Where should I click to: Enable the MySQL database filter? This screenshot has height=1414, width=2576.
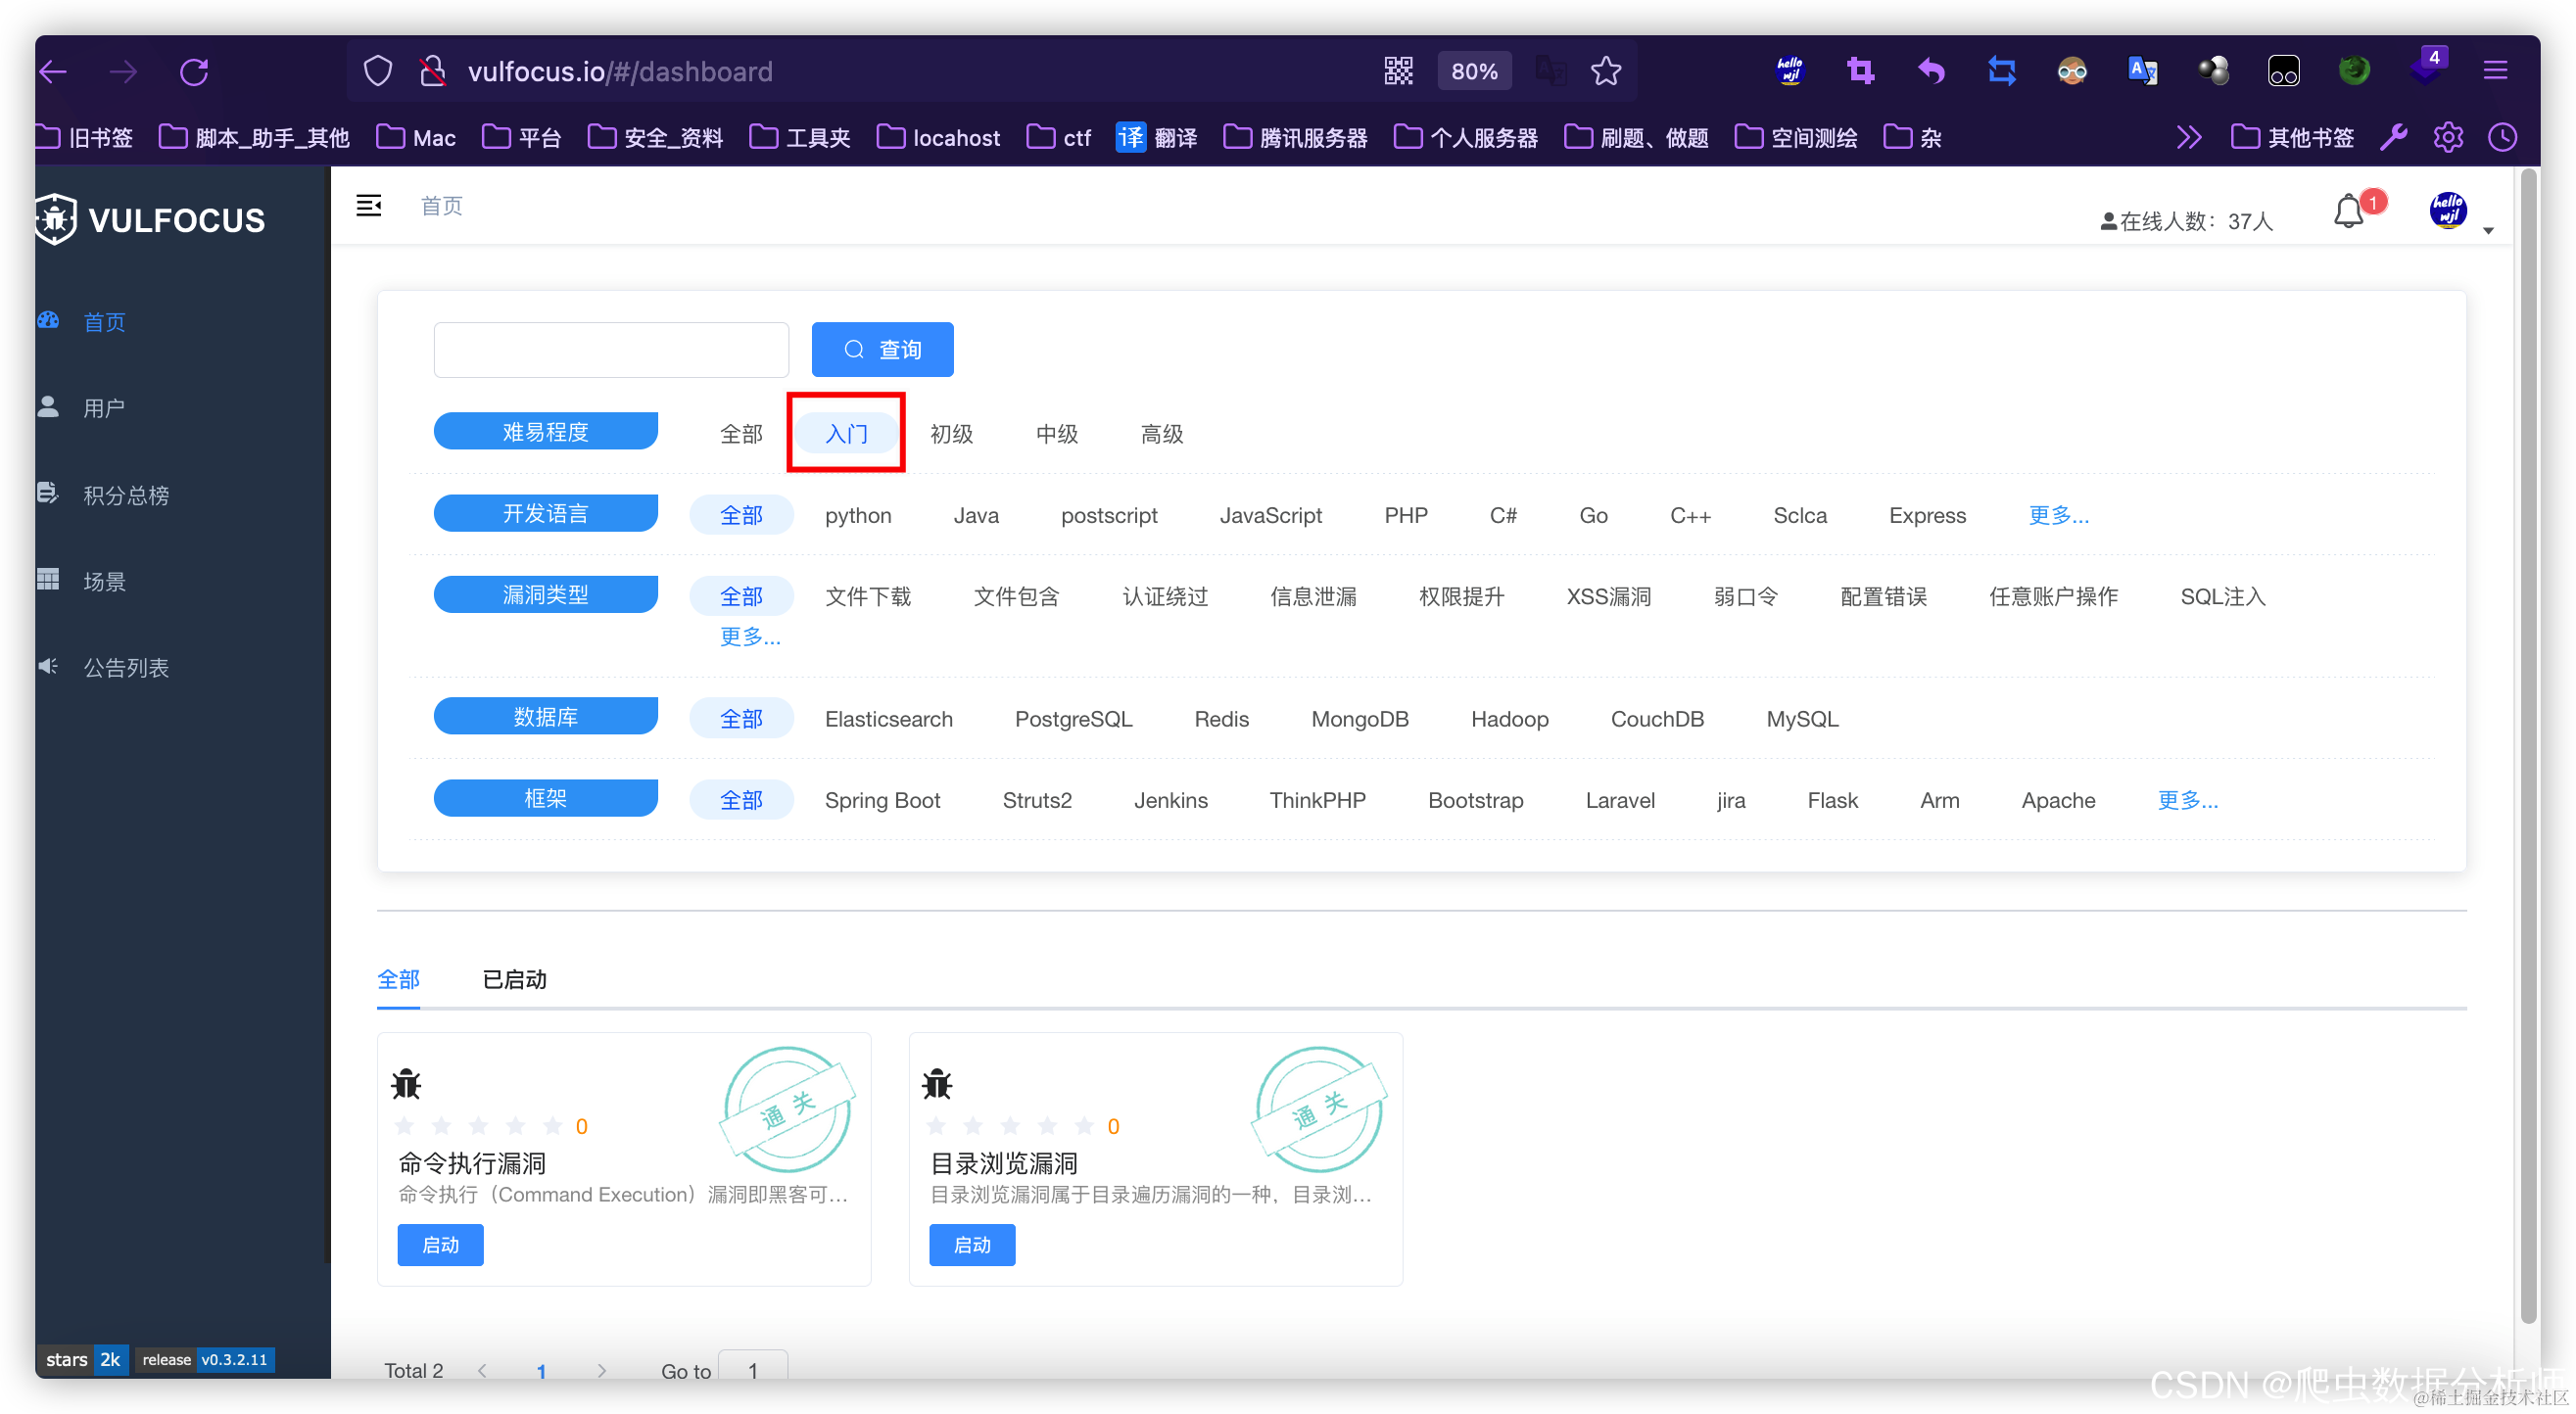click(1802, 719)
